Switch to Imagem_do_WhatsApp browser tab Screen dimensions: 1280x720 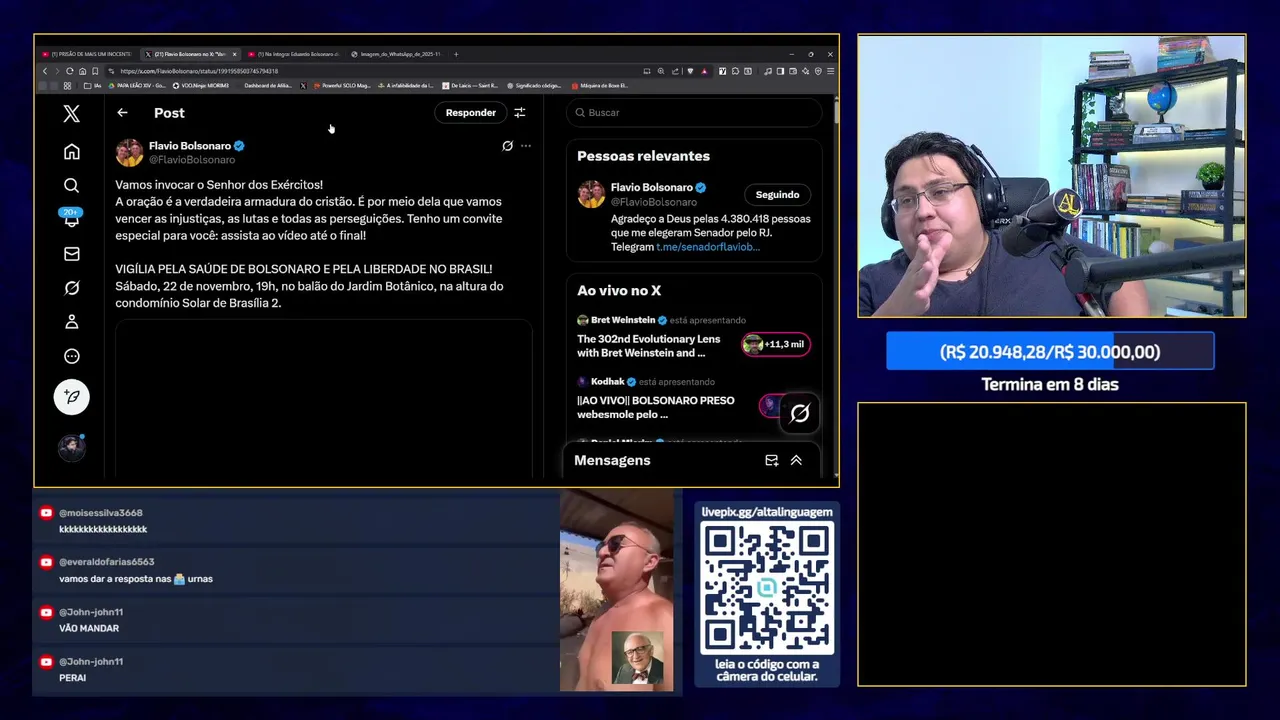[x=398, y=54]
